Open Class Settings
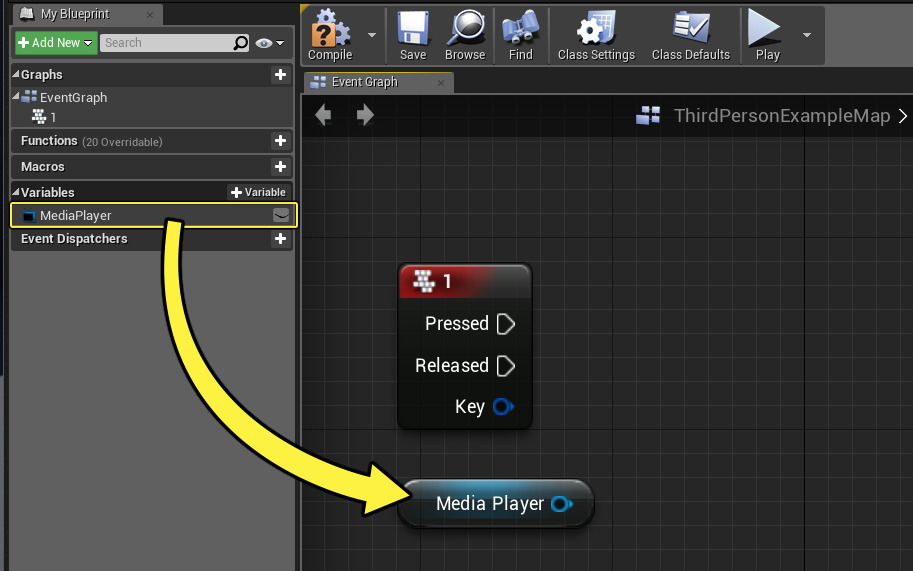The image size is (913, 571). point(596,35)
